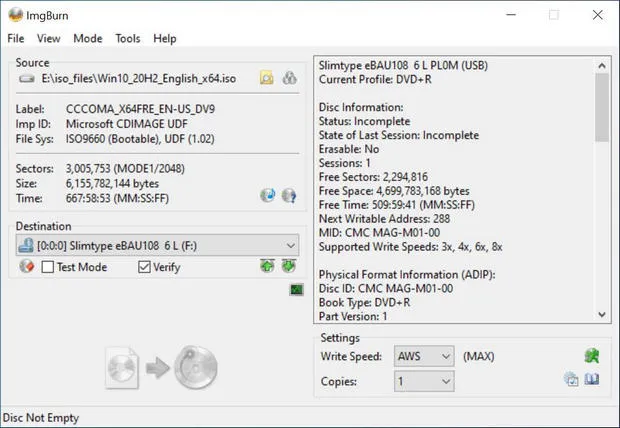
Task: Open the Destination drive dropdown
Action: (x=157, y=246)
